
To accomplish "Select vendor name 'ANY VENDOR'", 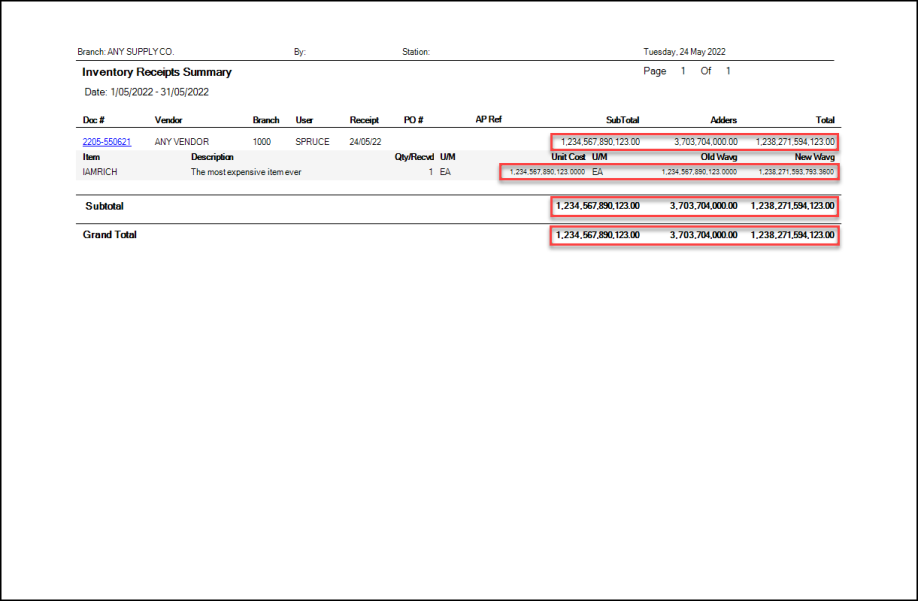I will click(181, 142).
